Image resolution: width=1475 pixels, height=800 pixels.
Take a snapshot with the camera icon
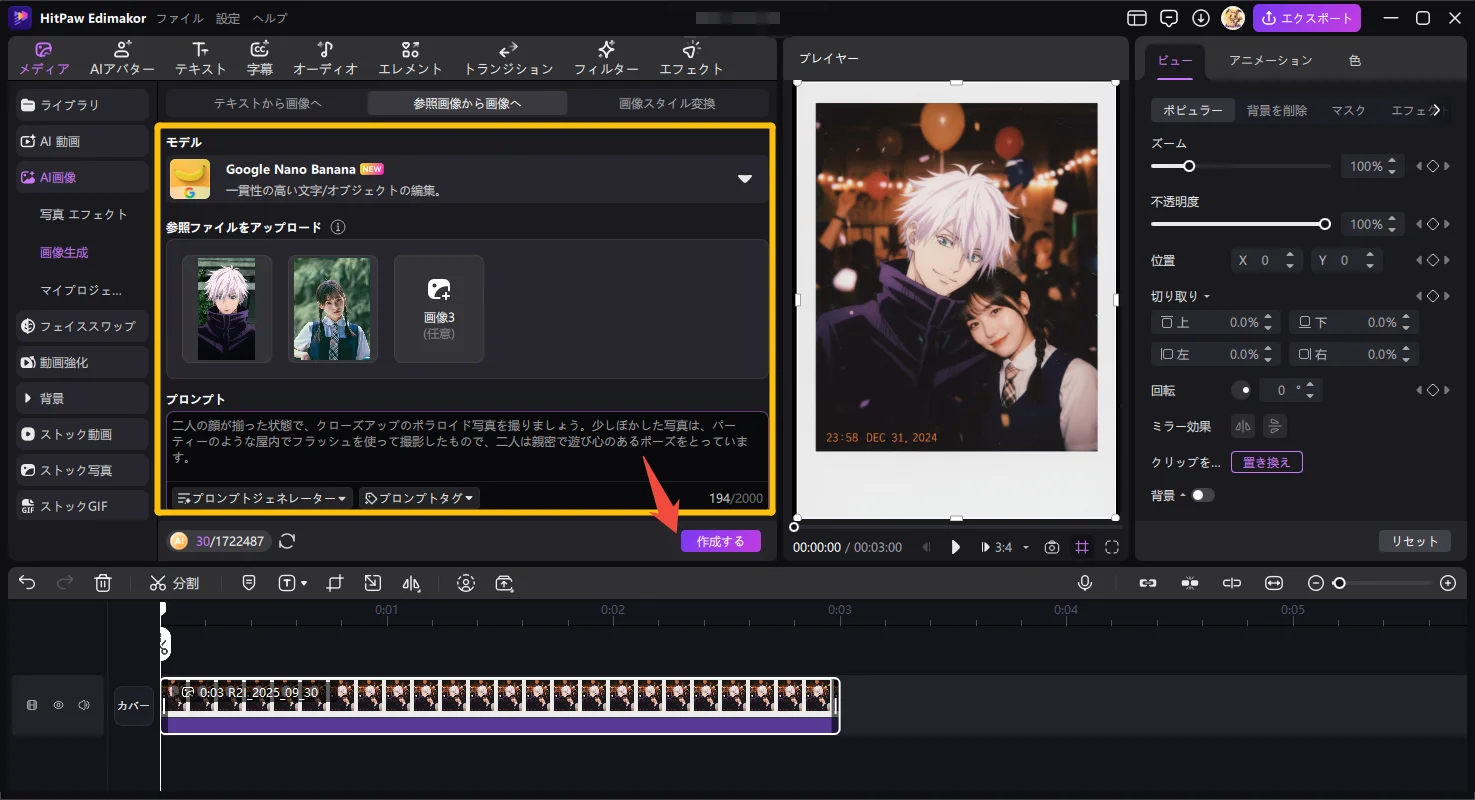point(1052,547)
